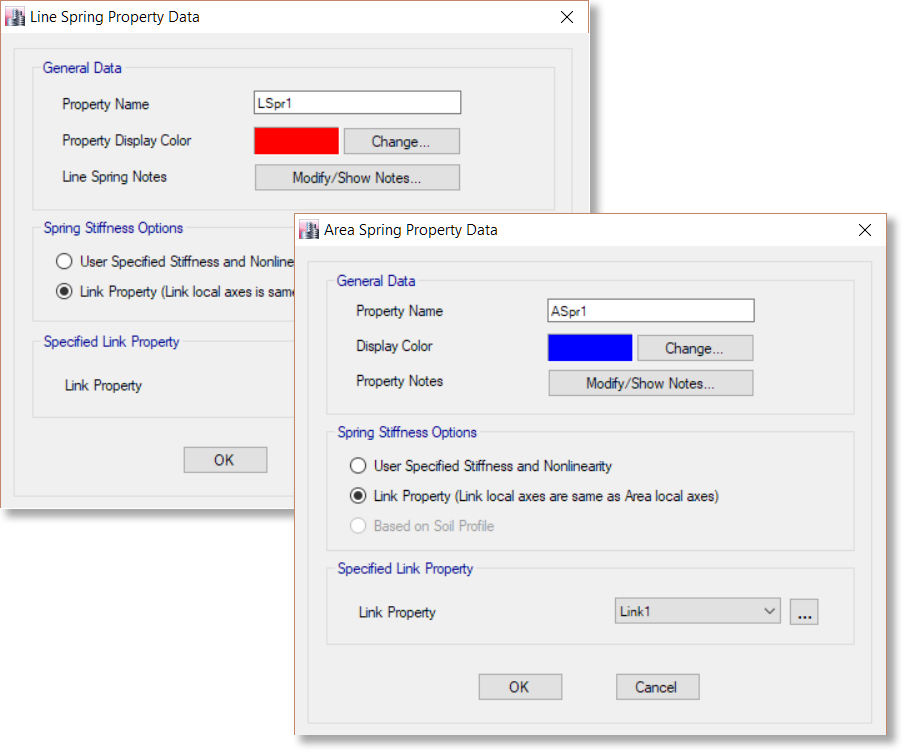This screenshot has height=755, width=913.
Task: Click the 'Property Notes' label in Area dialog
Action: (399, 381)
